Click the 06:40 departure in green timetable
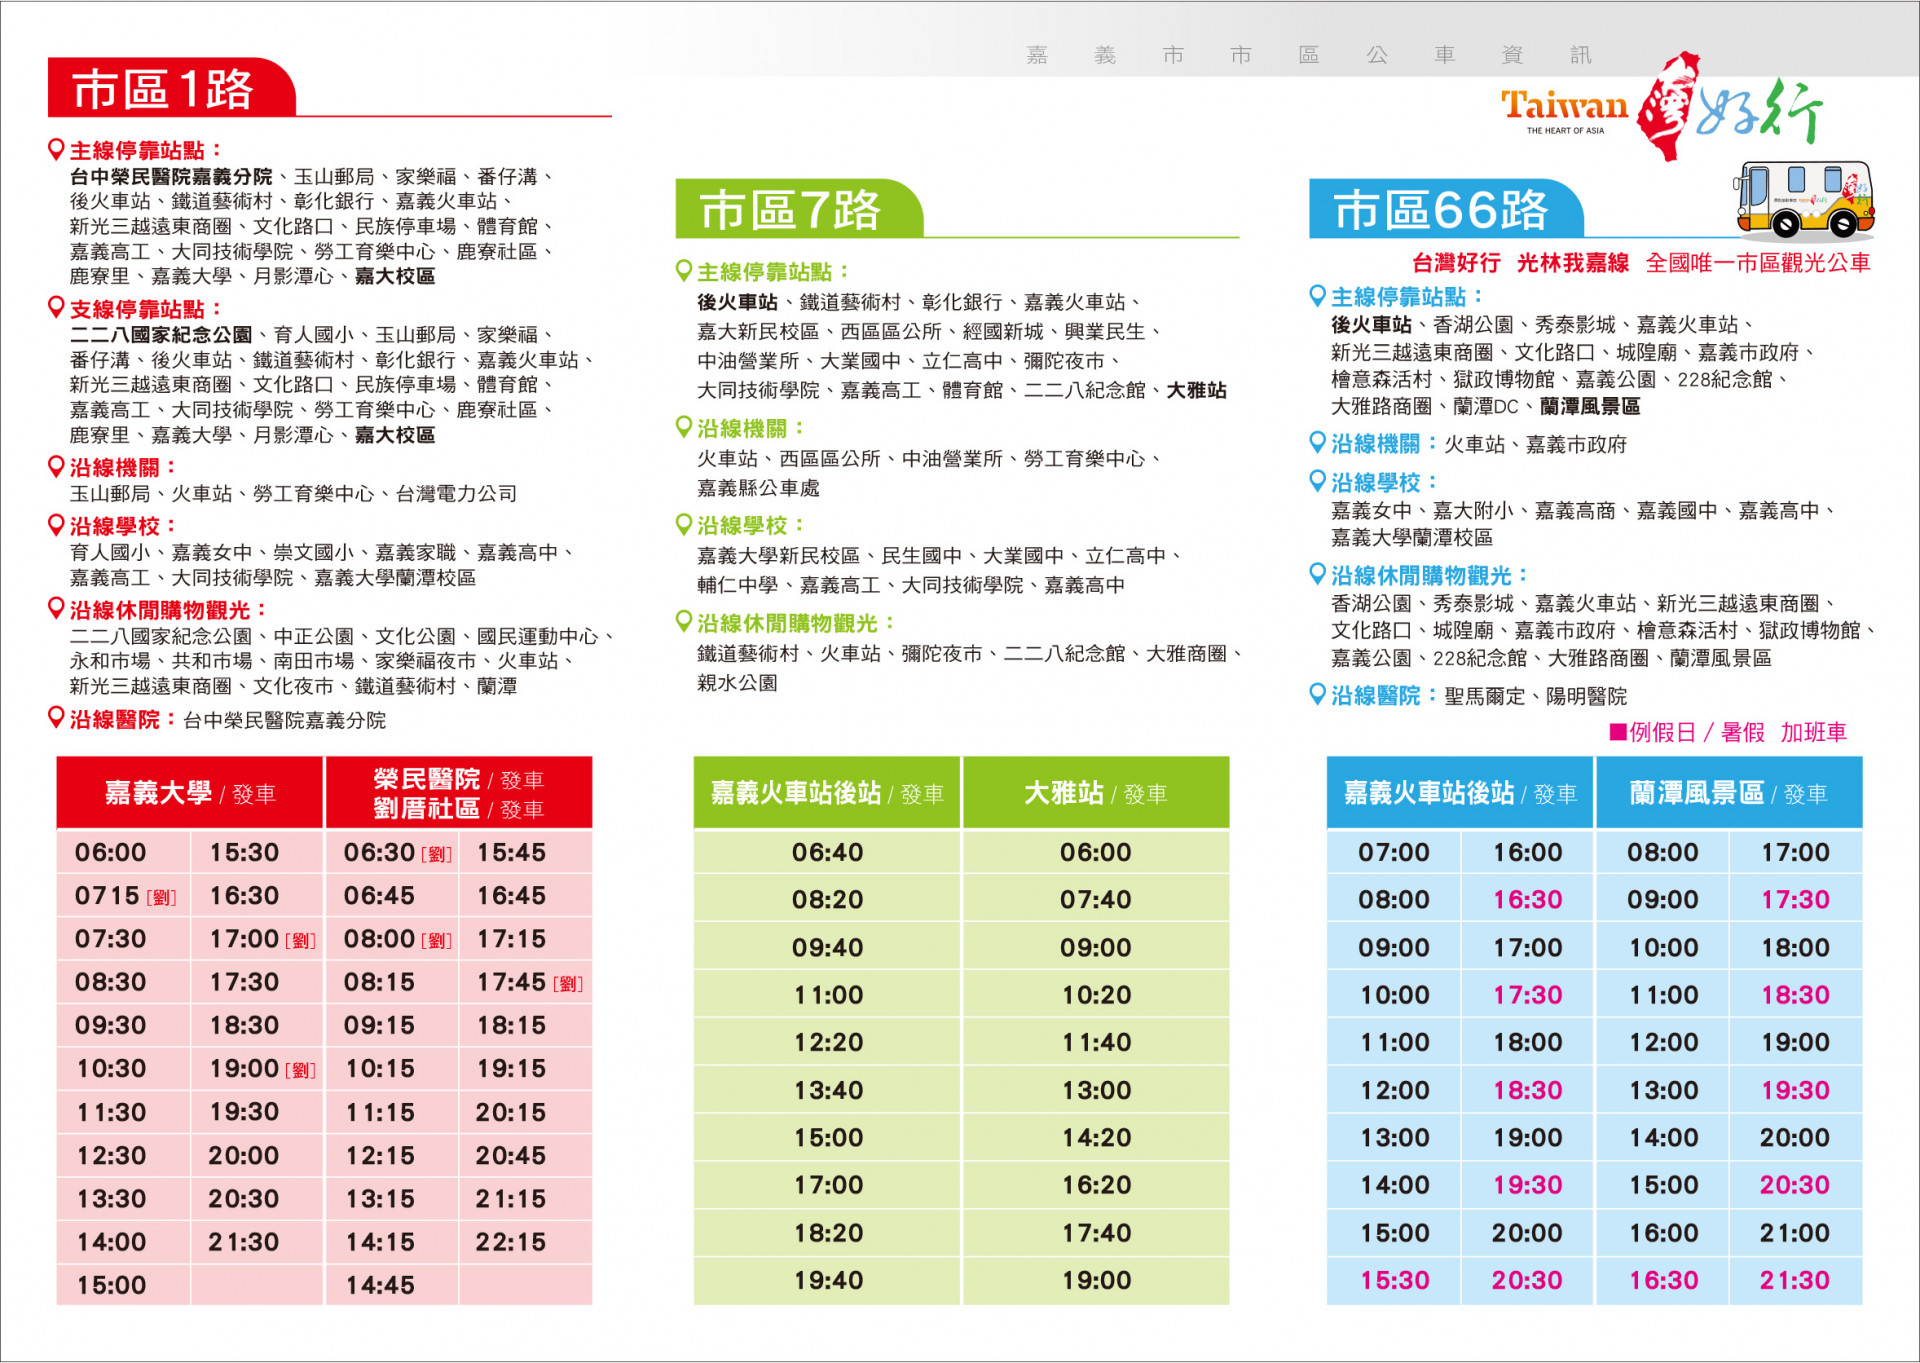Screen dimensions: 1920x1363 pos(827,853)
